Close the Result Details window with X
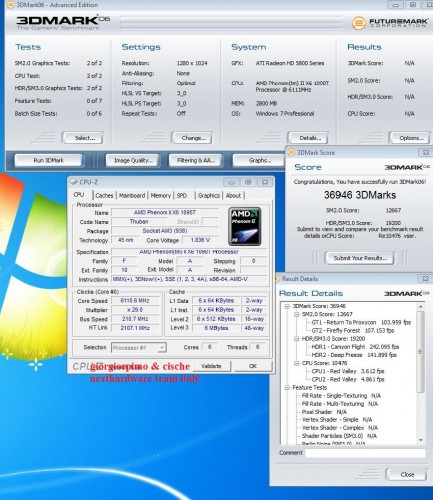433x500 pixels. [x=426, y=279]
